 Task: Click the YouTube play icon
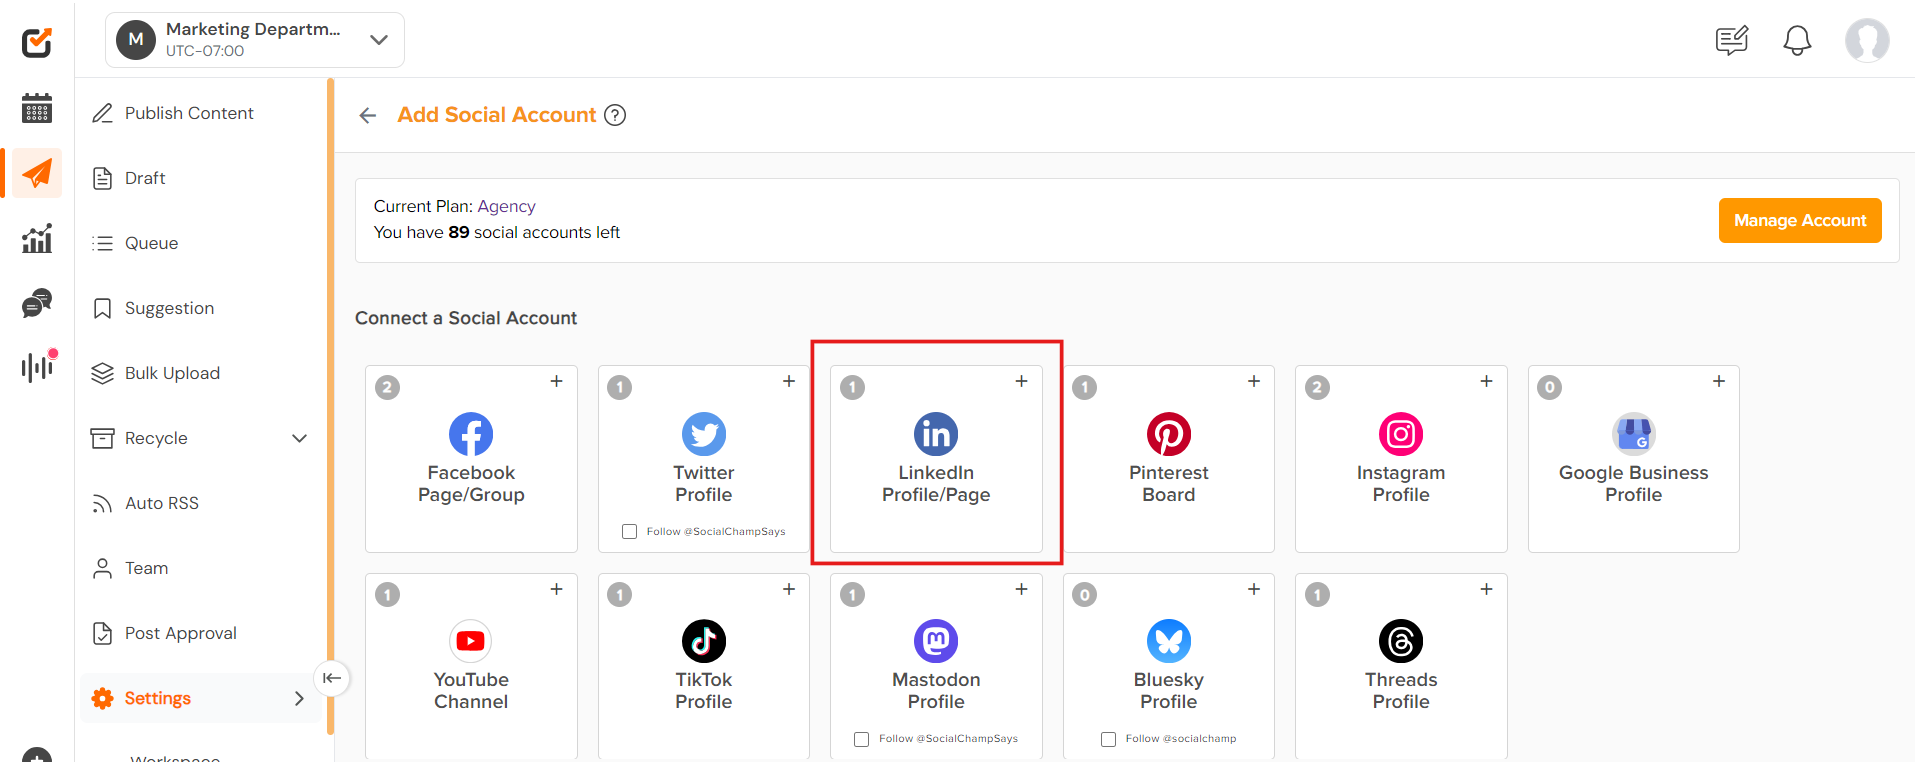coord(471,641)
